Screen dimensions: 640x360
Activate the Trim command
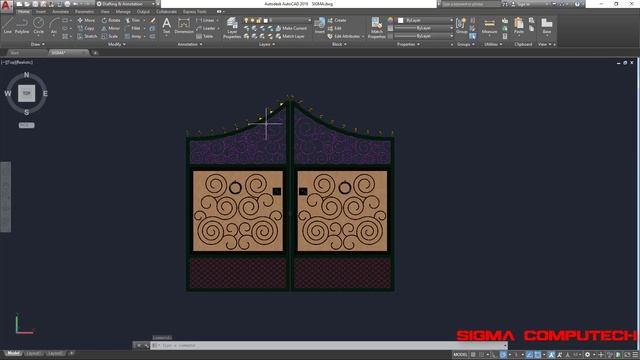(x=133, y=20)
